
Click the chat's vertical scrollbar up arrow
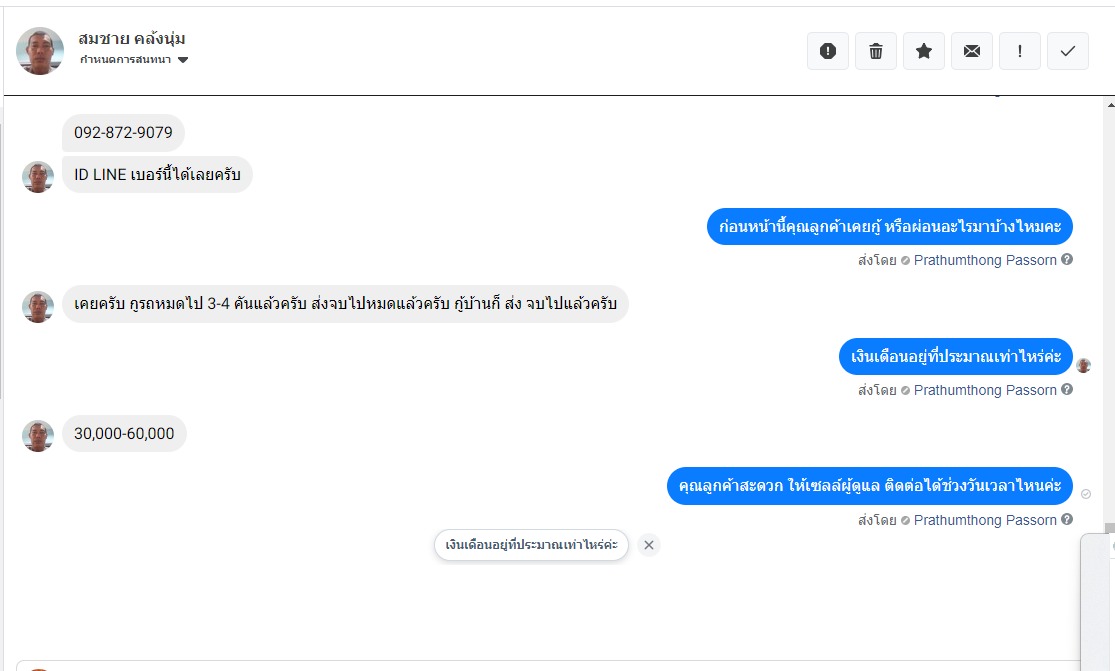pos(1109,103)
